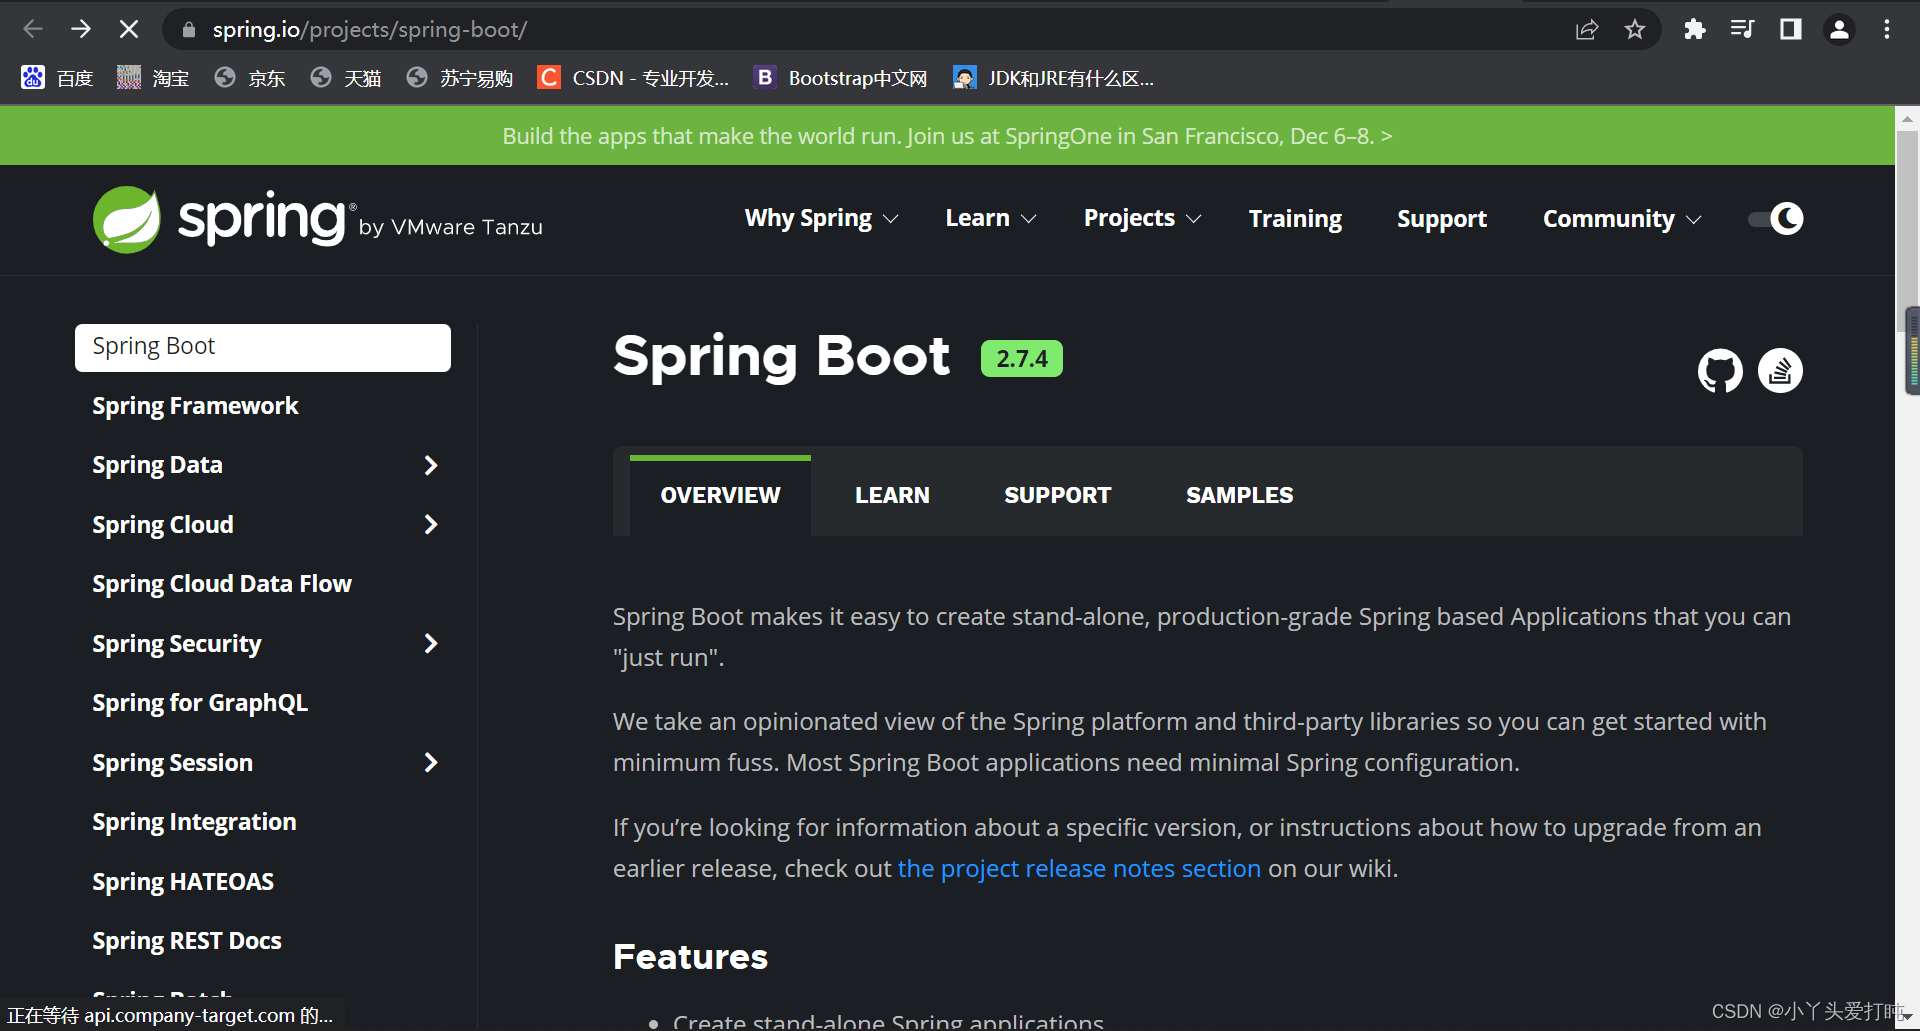Open Training in navbar

coord(1295,218)
